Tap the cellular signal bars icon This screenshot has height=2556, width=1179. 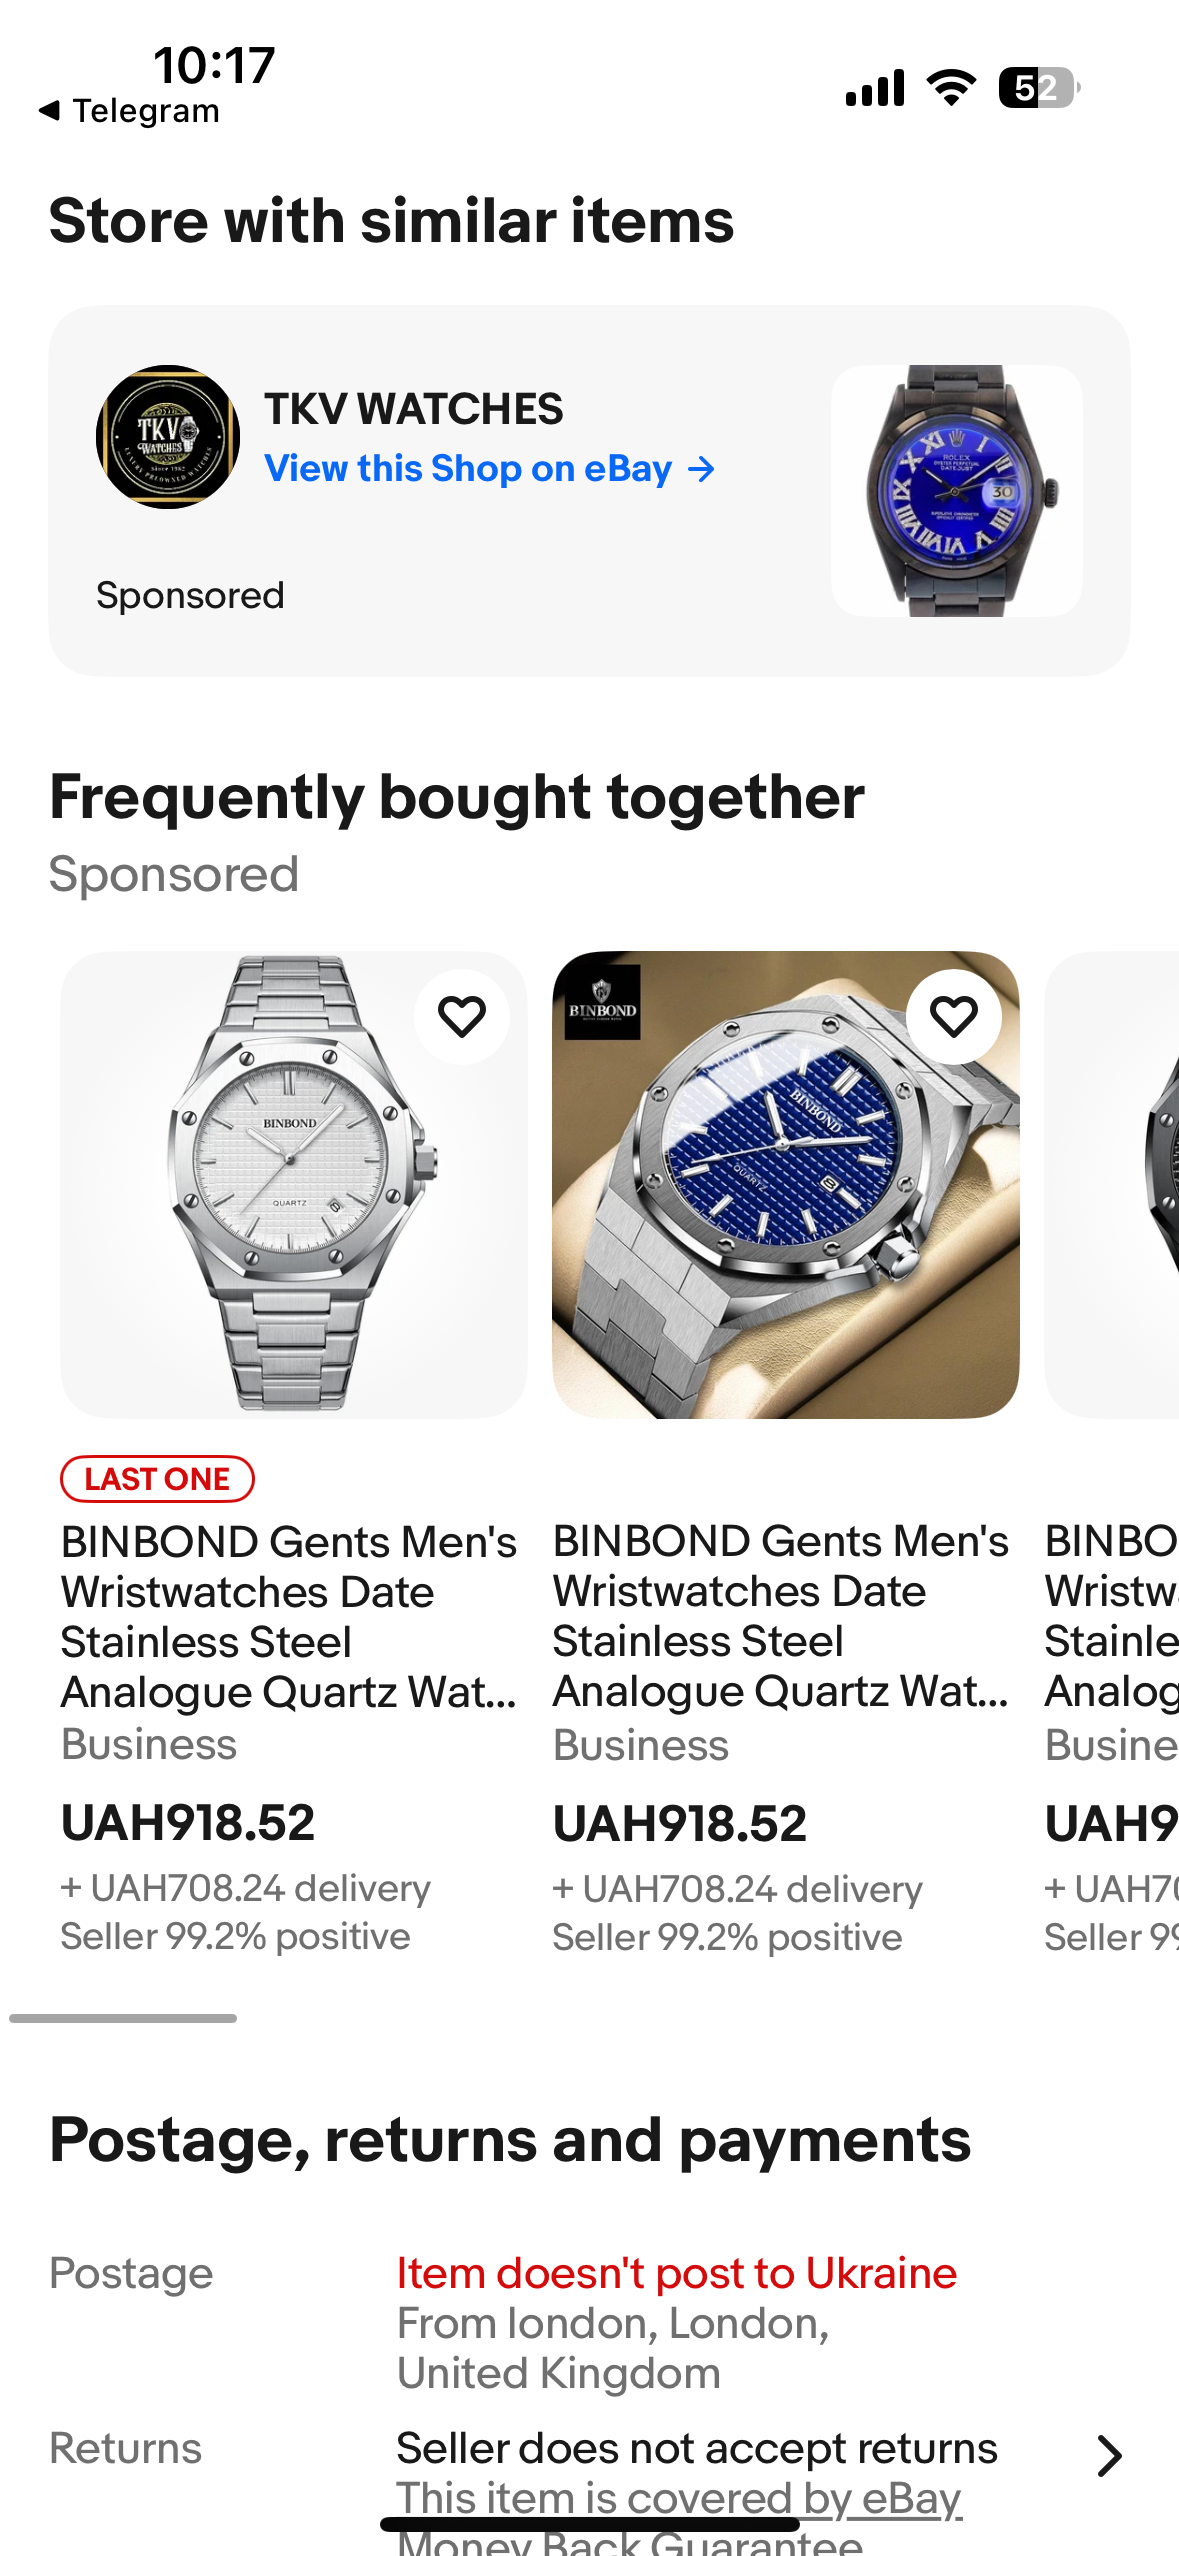click(875, 88)
